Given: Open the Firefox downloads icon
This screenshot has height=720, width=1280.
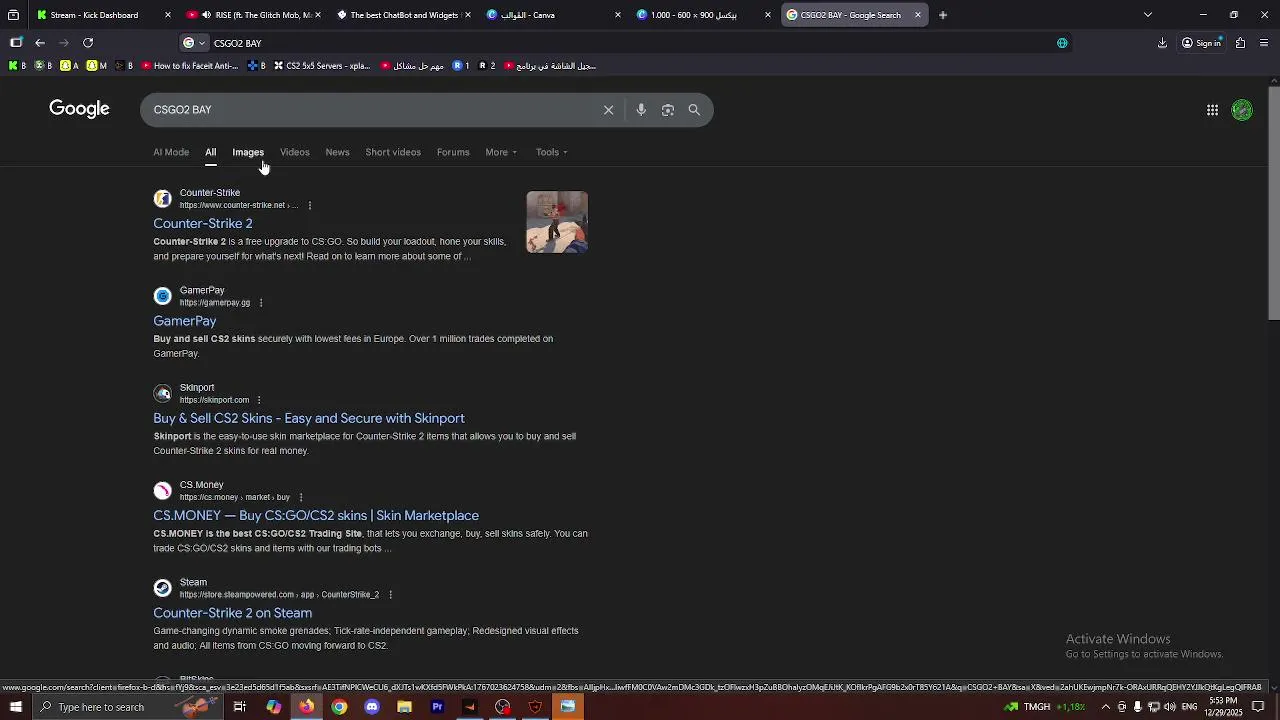Looking at the screenshot, I should pyautogui.click(x=1162, y=43).
